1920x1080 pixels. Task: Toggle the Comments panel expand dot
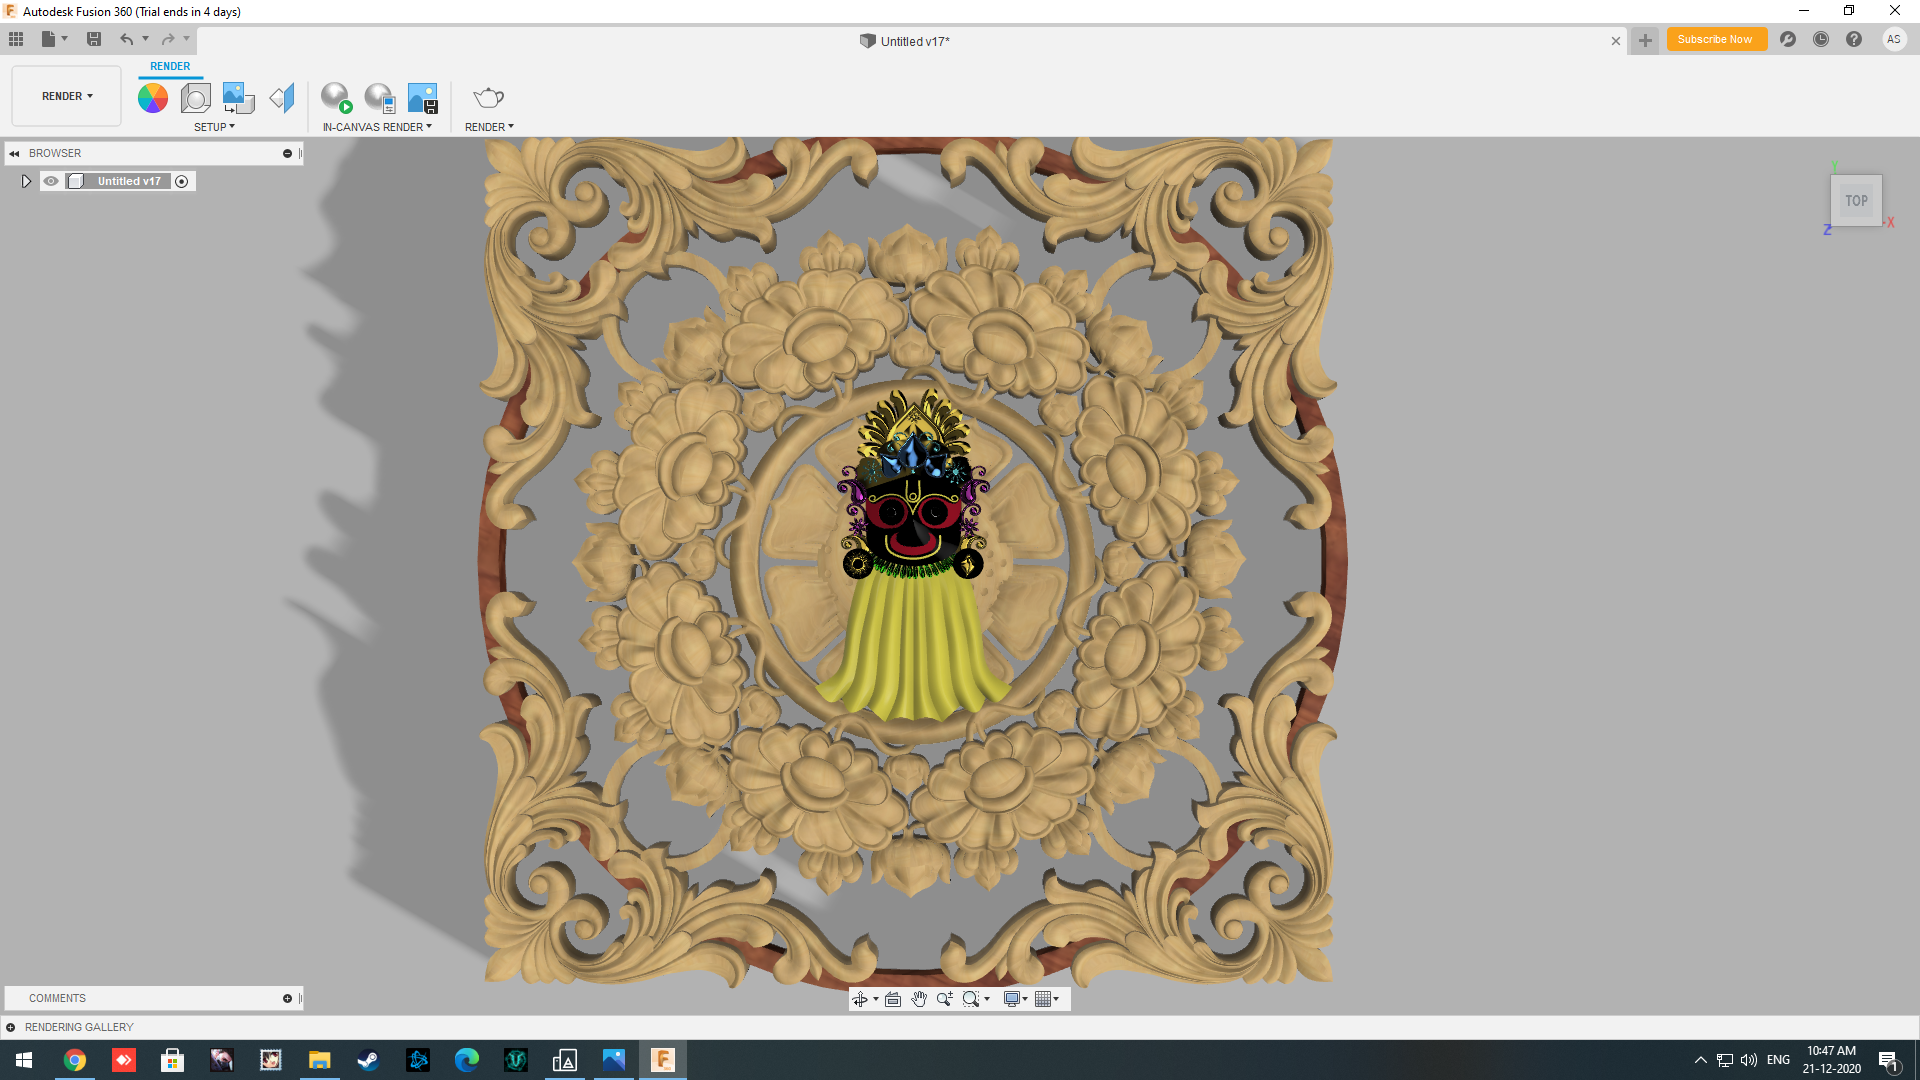(x=287, y=998)
